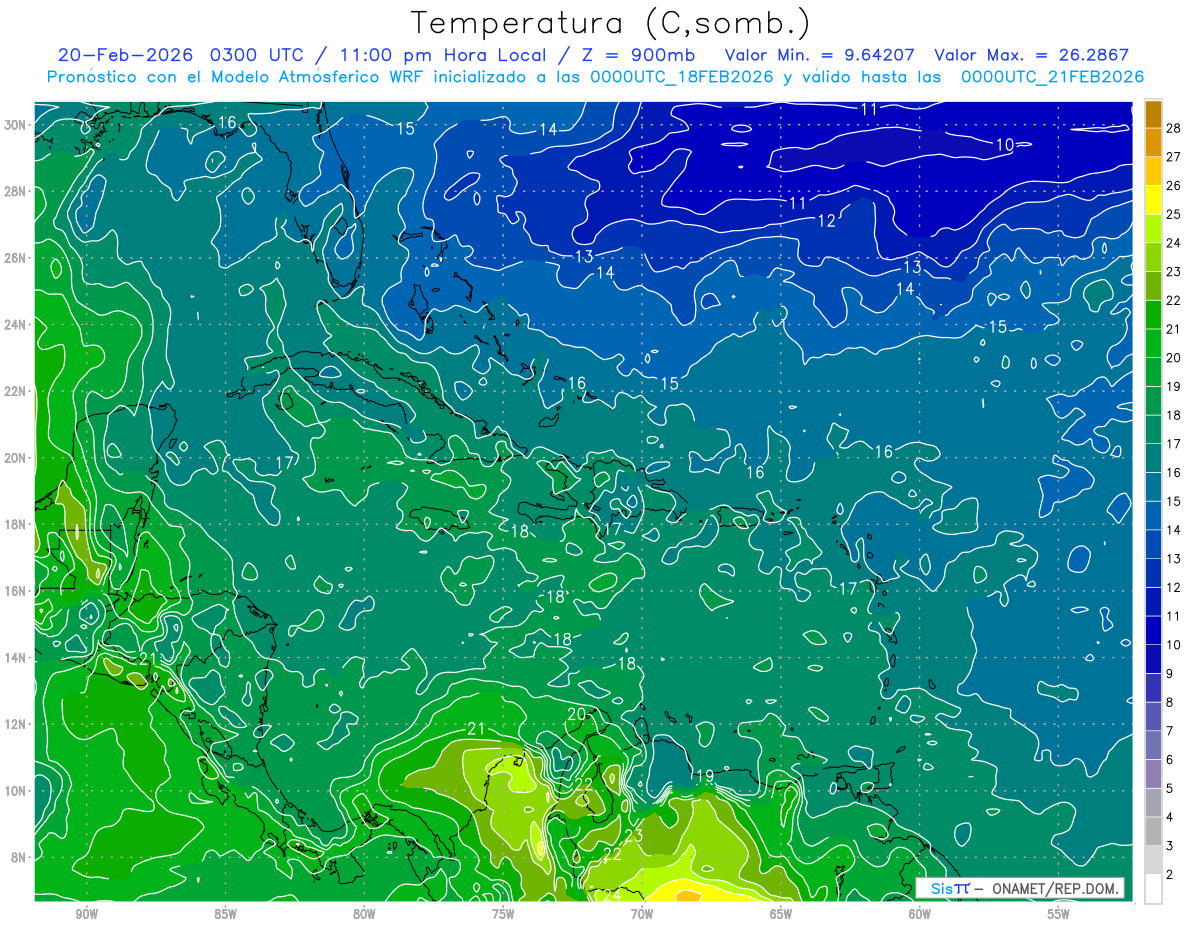Image resolution: width=1200 pixels, height=927 pixels.
Task: Click the '12N' latitude axis label
Action: (17, 724)
